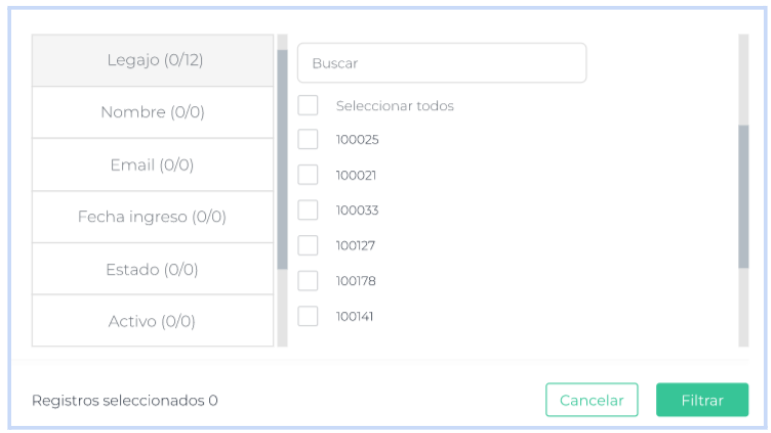Tick the Seleccionar todos checkbox
This screenshot has width=771, height=433.
pyautogui.click(x=308, y=105)
